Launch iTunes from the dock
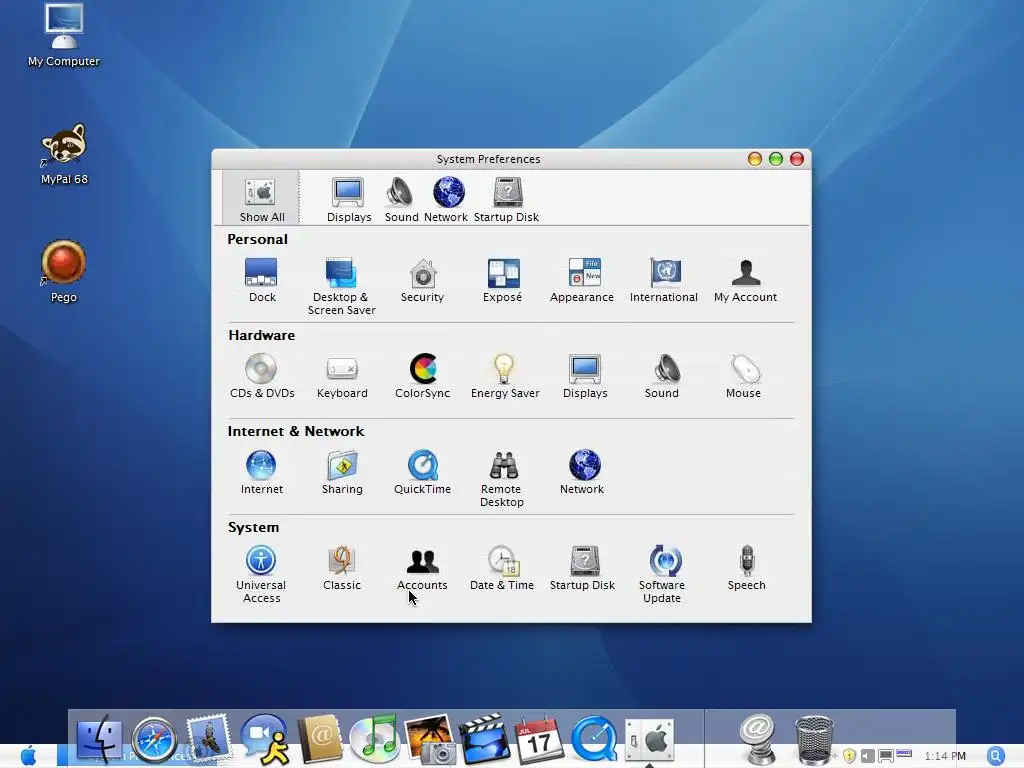 [x=374, y=739]
